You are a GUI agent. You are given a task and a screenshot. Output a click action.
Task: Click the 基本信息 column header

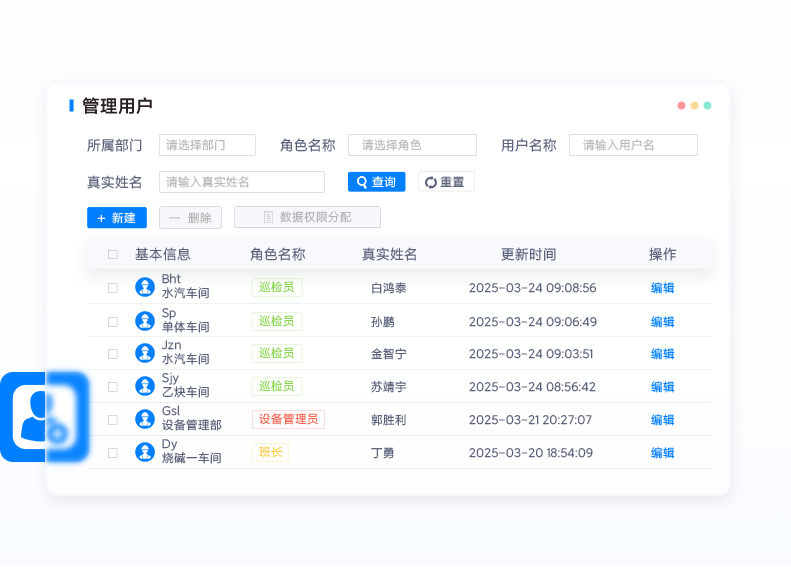click(x=162, y=255)
